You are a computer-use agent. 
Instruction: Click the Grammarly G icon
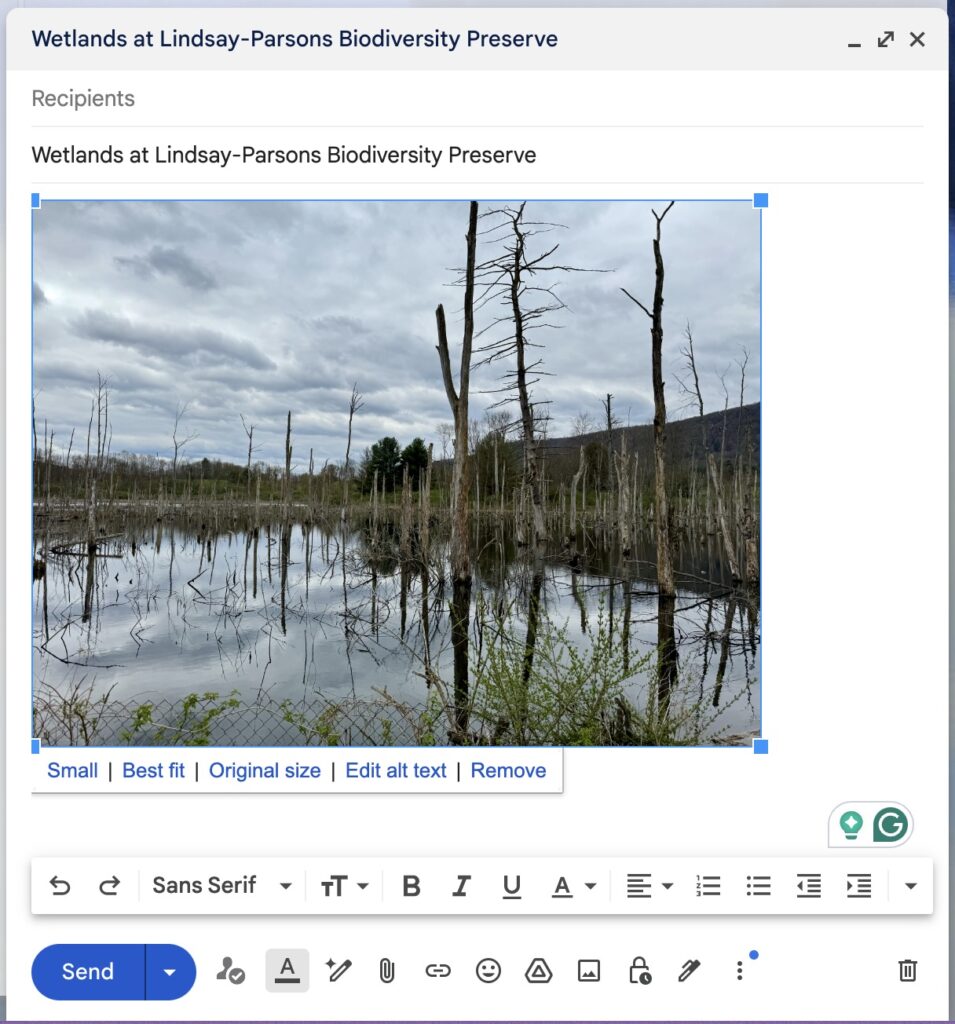[889, 825]
